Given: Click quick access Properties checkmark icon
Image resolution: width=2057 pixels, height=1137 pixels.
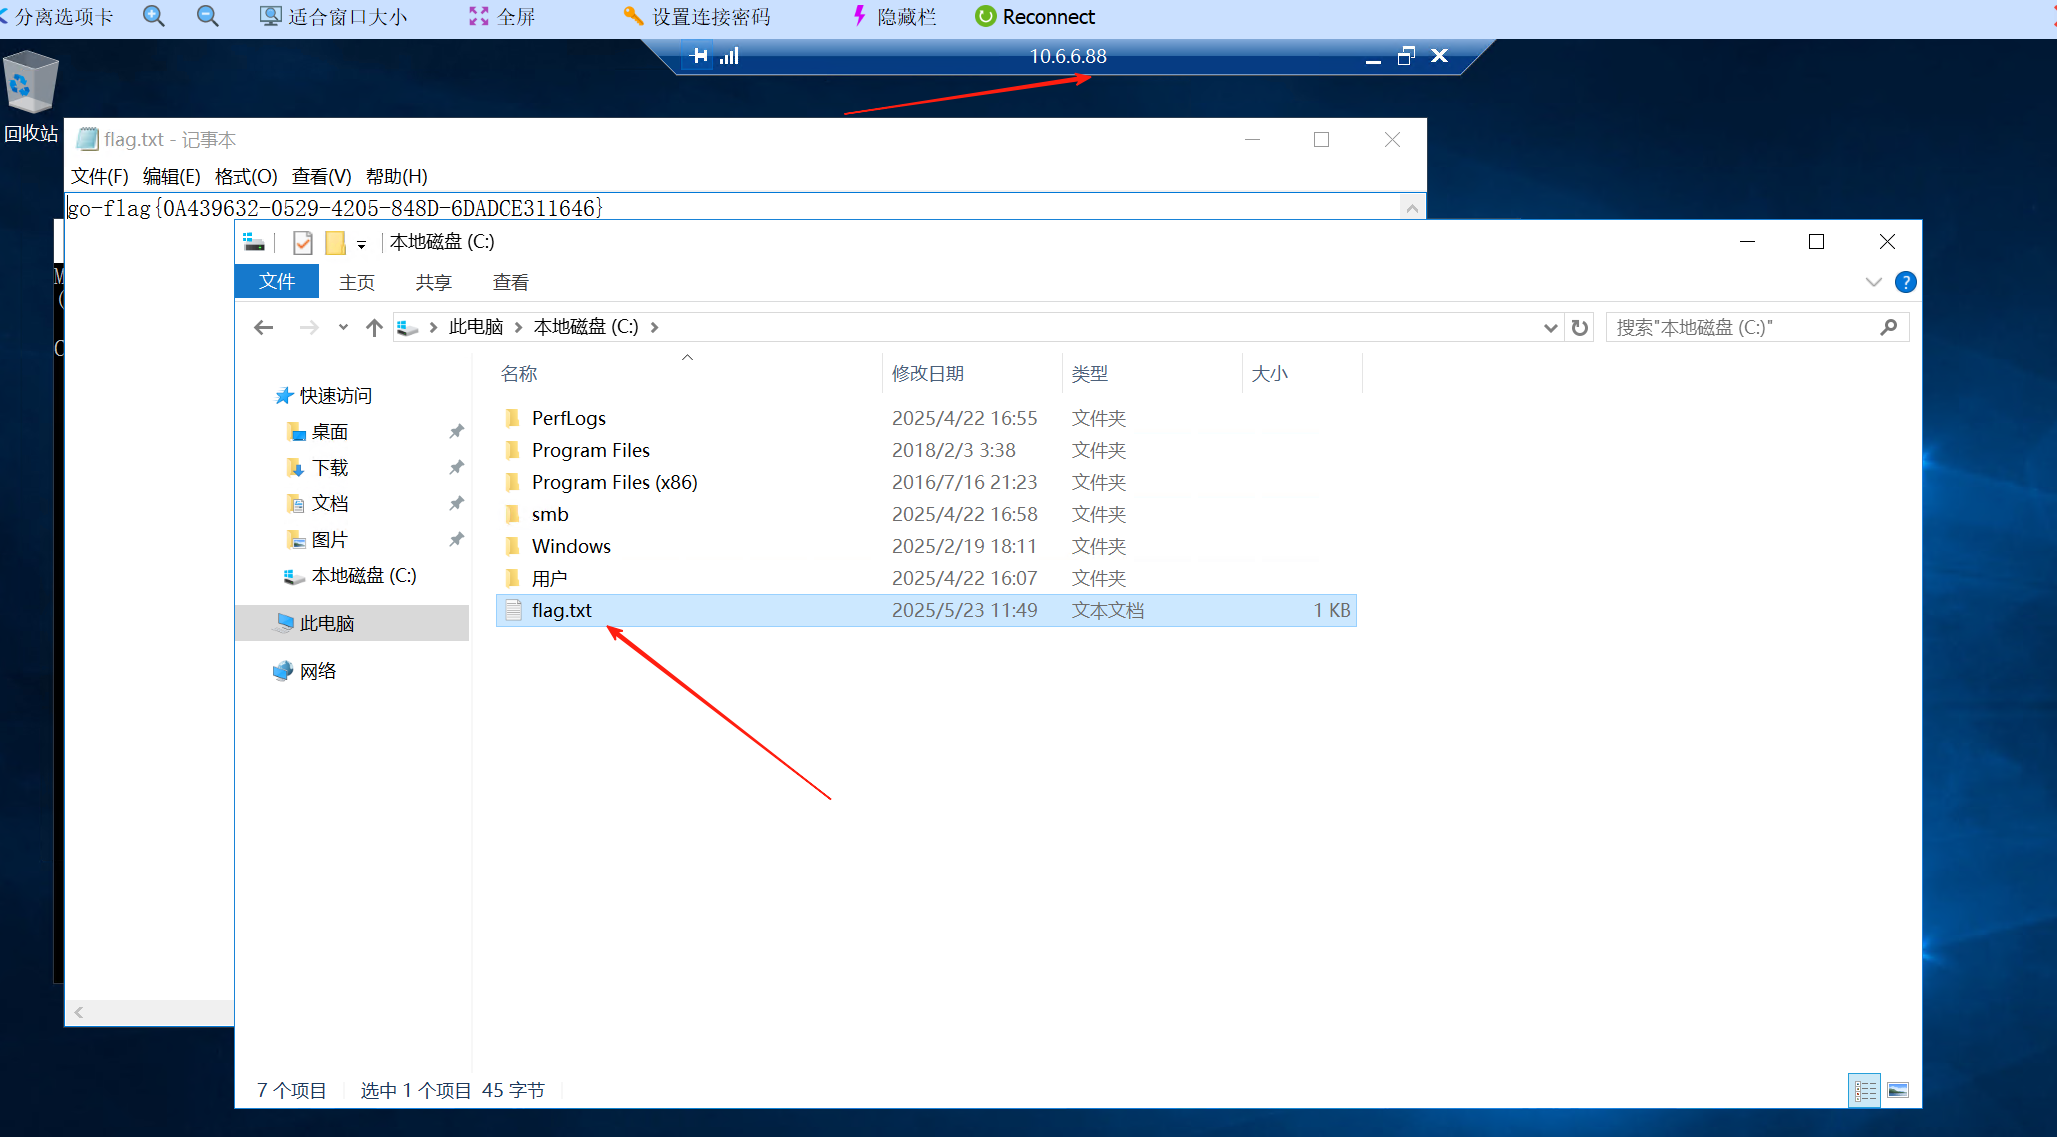Looking at the screenshot, I should click(x=303, y=242).
